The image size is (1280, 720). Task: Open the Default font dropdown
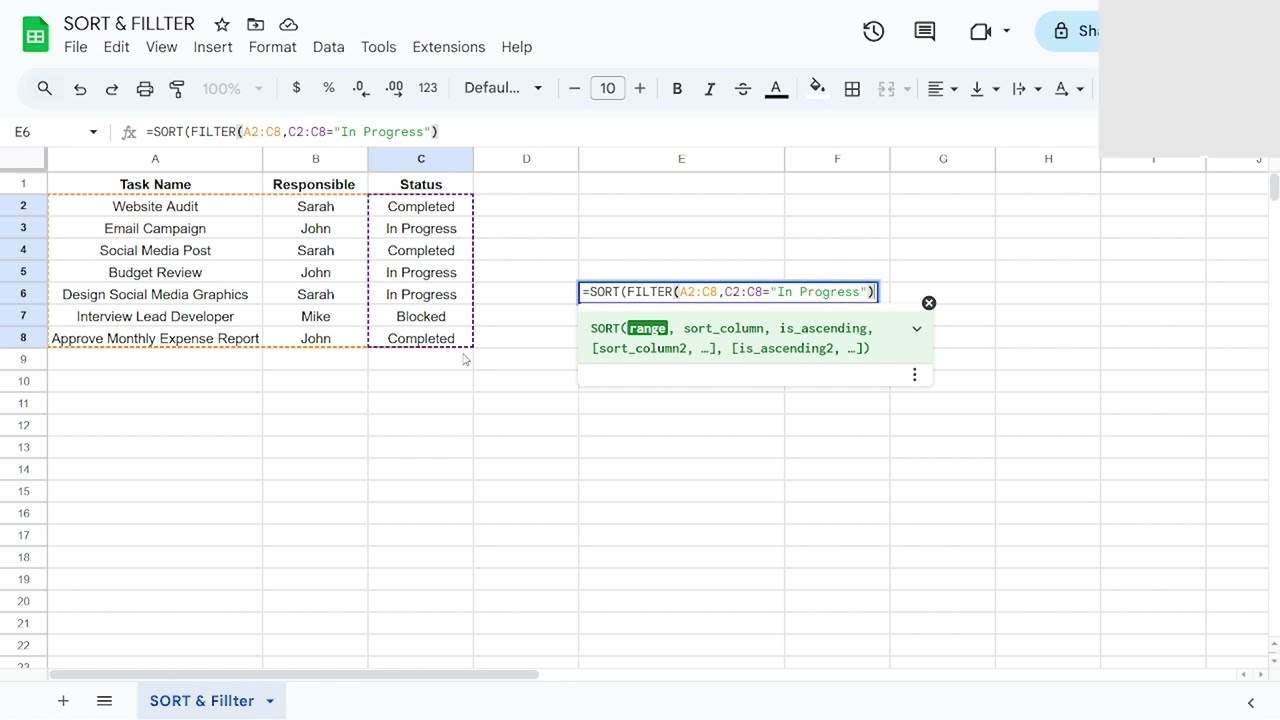point(503,88)
